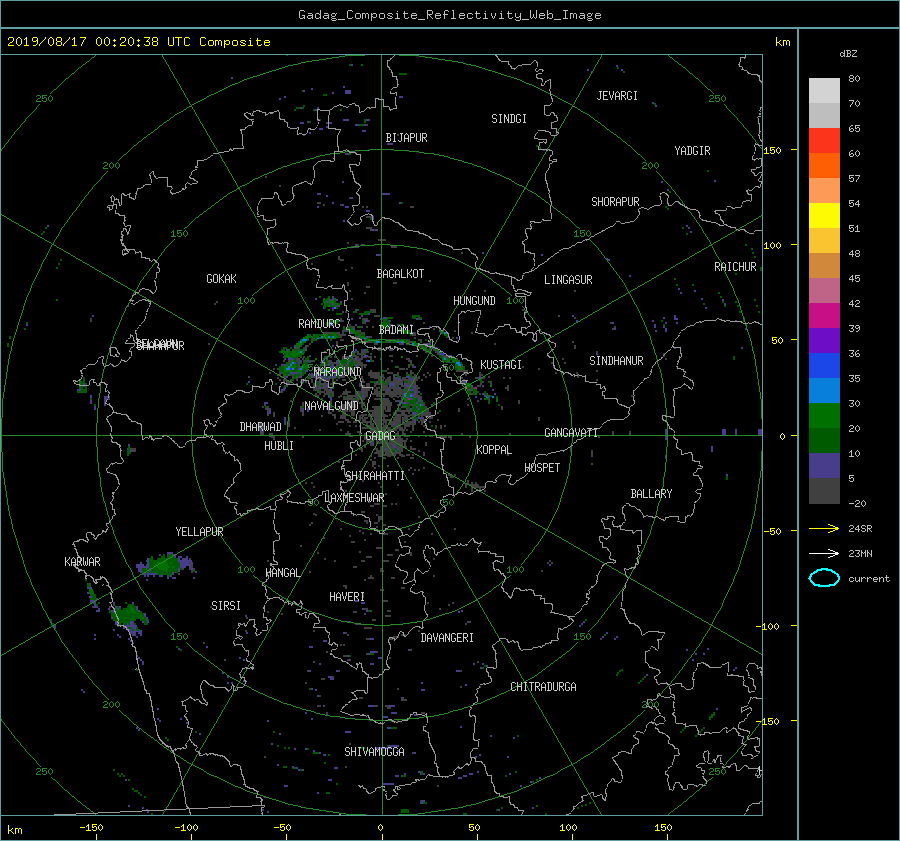The width and height of the screenshot is (900, 841).
Task: Select the yellow 51 dBZ color swatch
Action: [824, 216]
